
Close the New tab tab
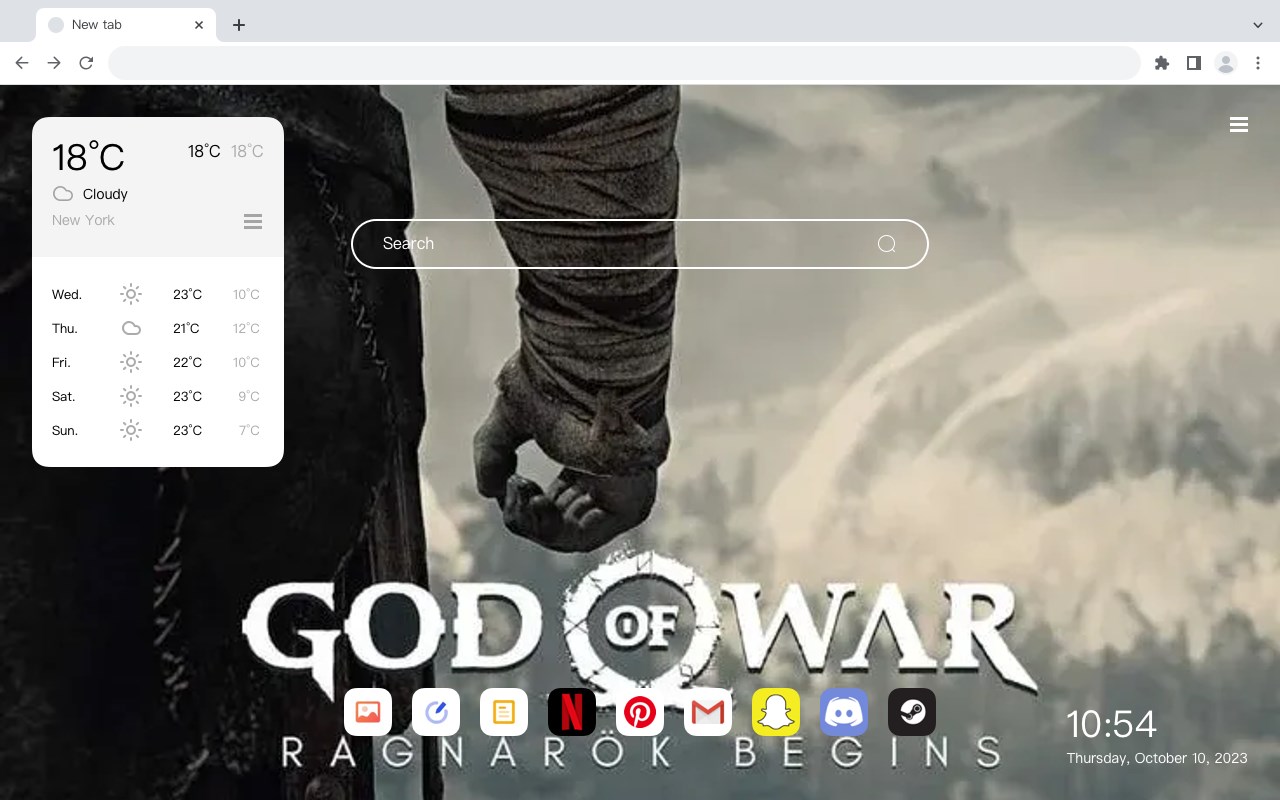click(x=199, y=25)
